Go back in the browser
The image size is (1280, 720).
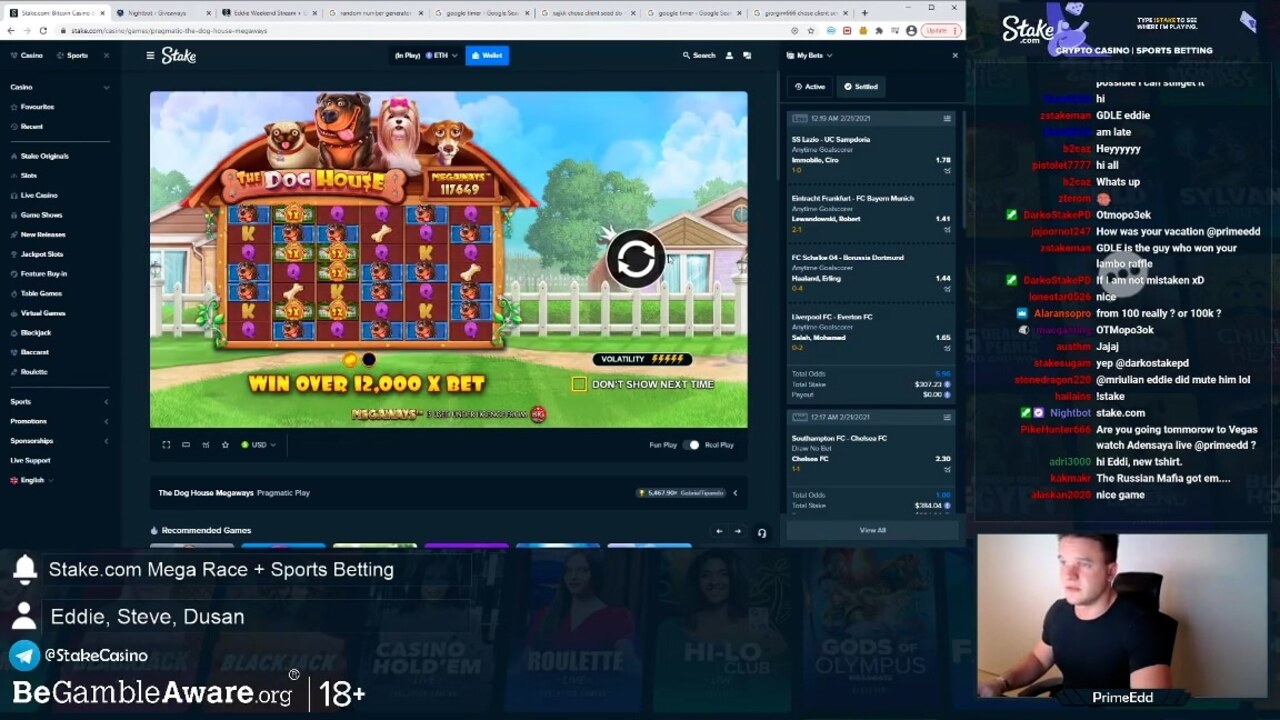tap(11, 31)
